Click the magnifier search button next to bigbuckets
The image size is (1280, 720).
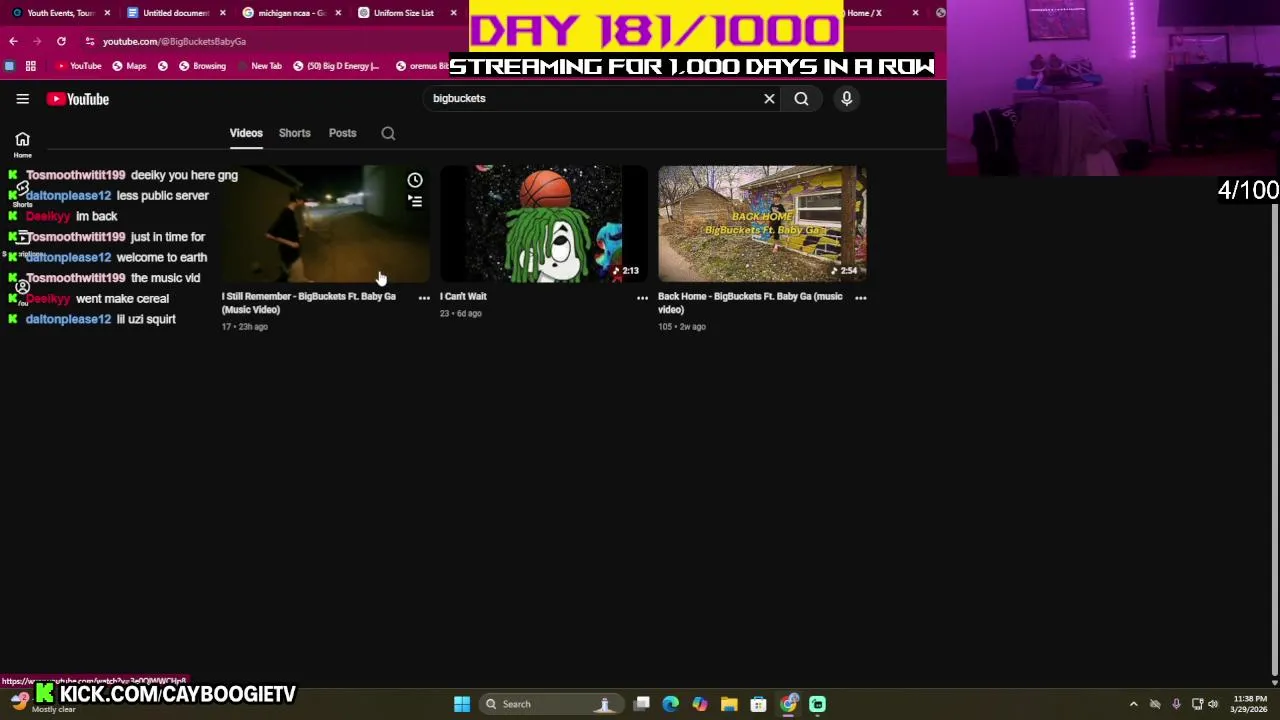801,99
